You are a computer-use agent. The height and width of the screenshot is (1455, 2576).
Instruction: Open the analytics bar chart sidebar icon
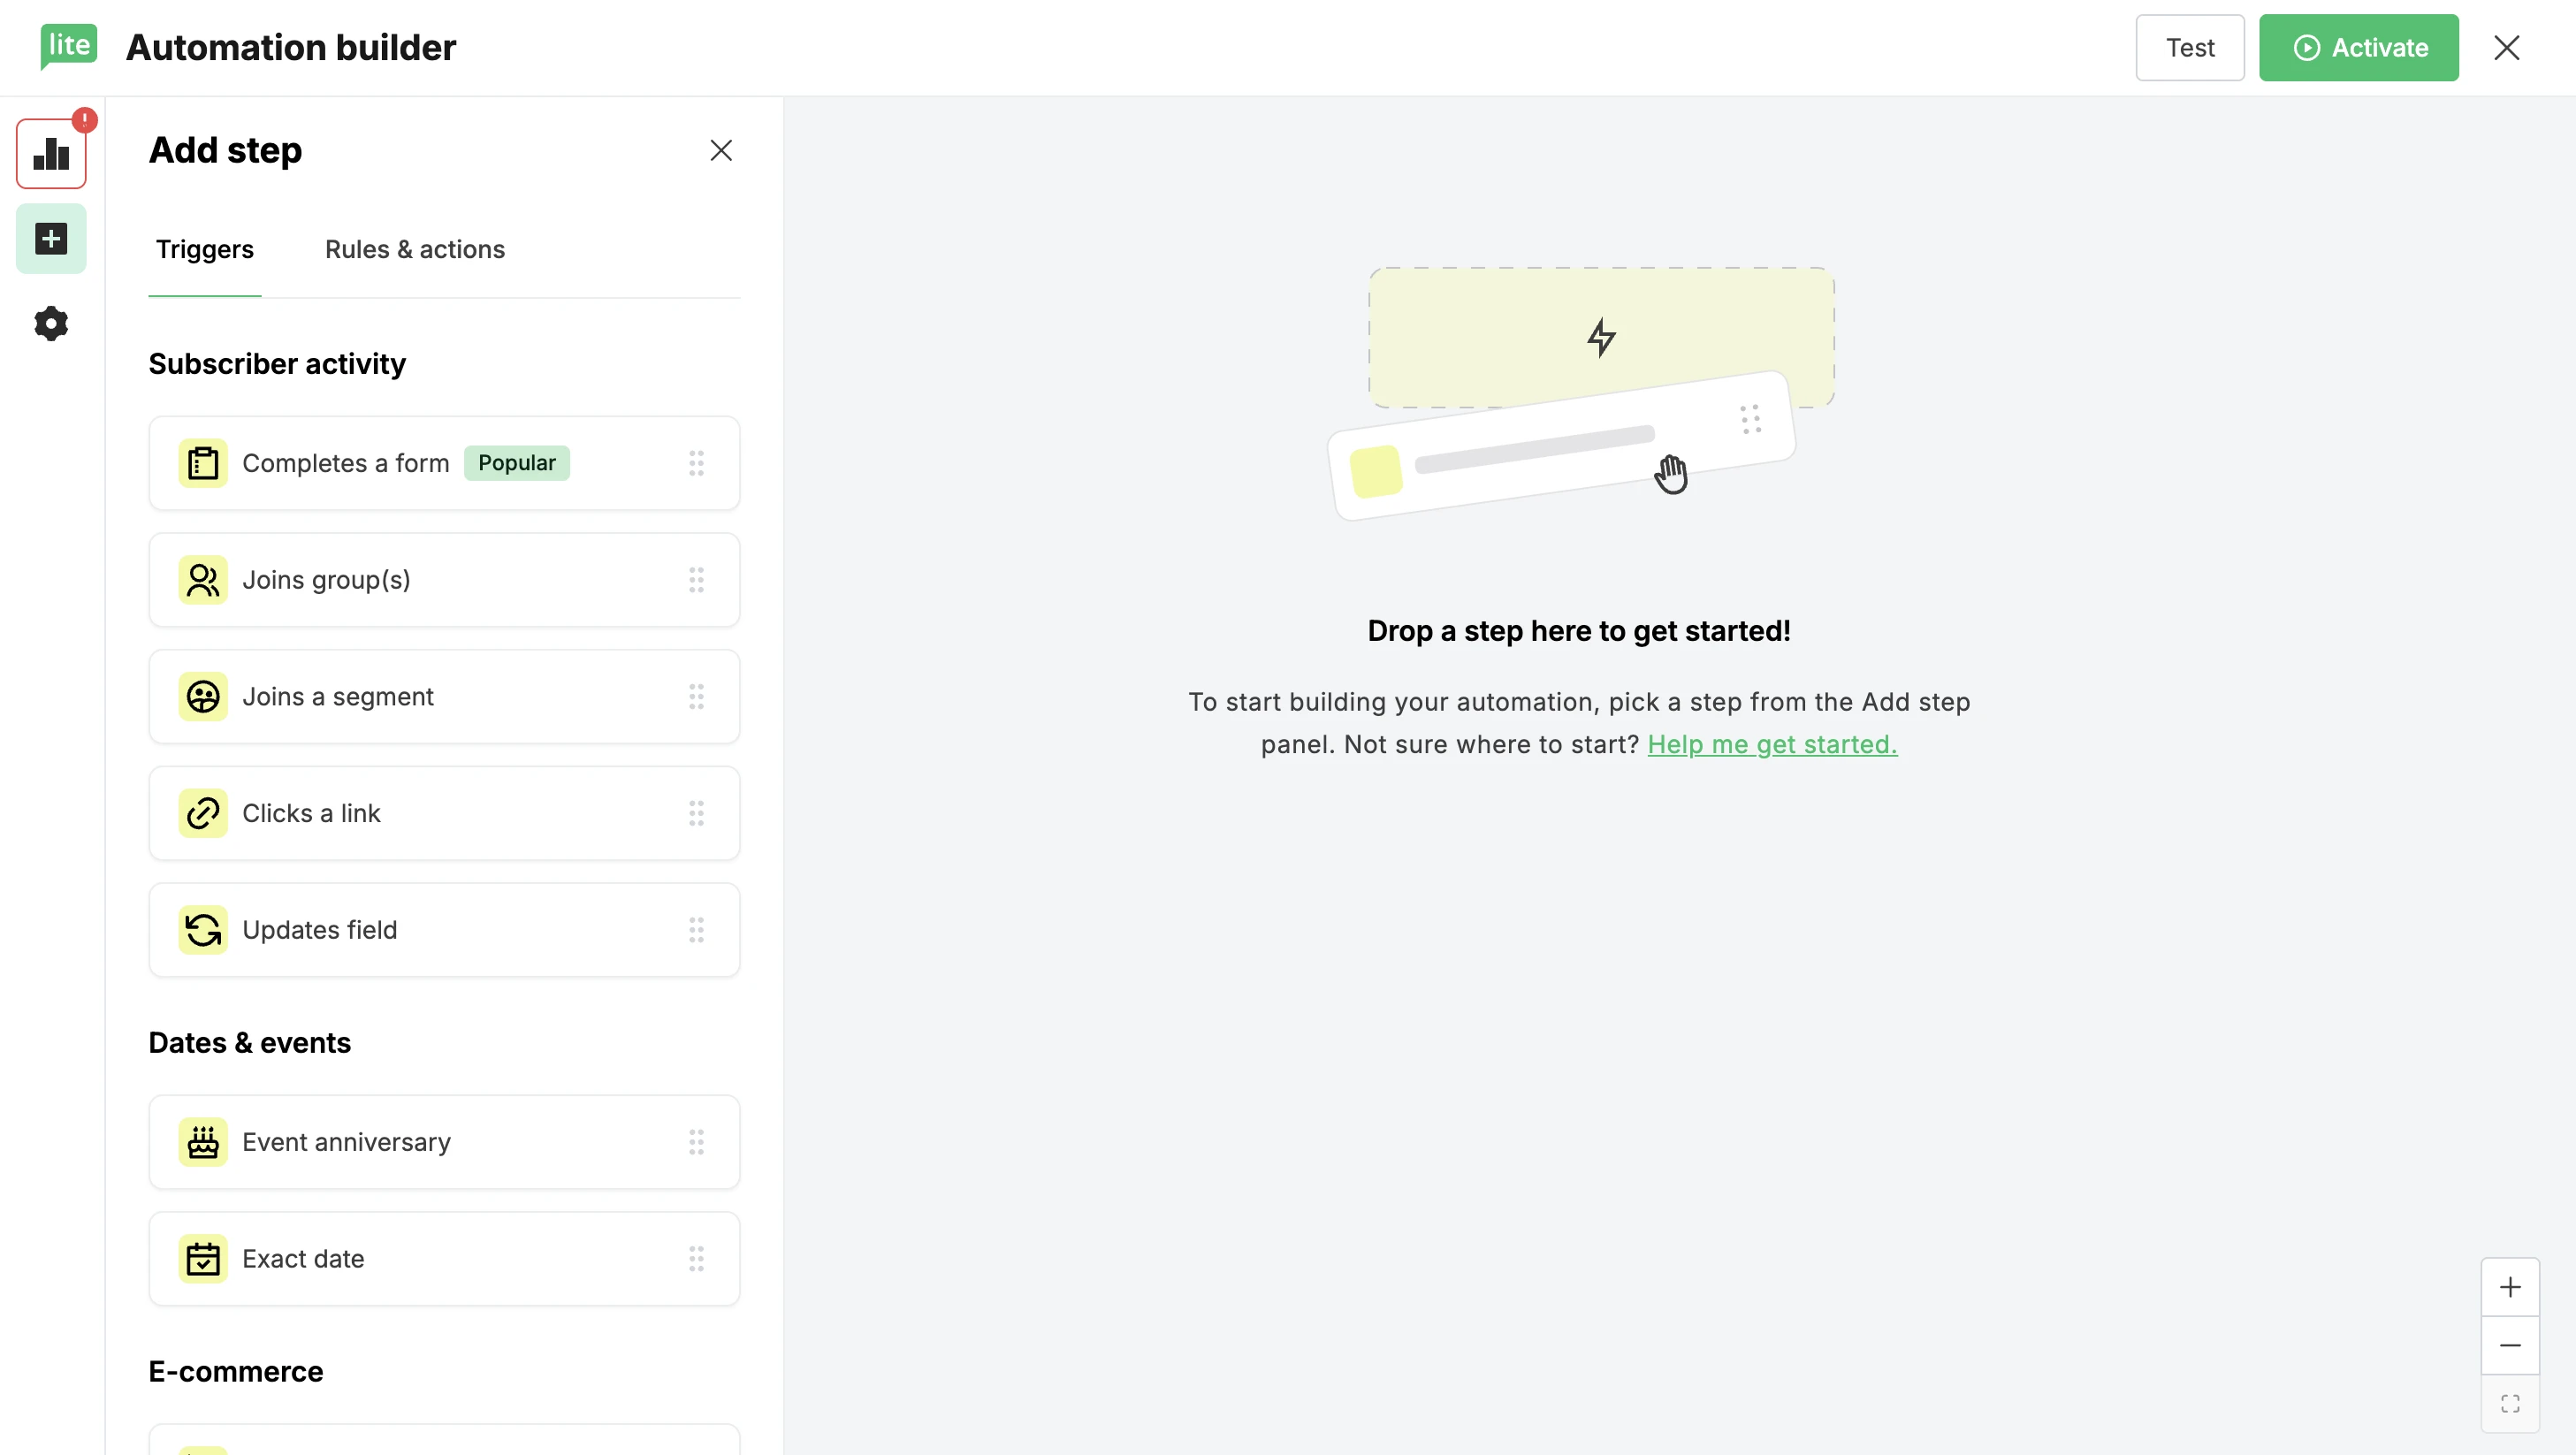(51, 154)
